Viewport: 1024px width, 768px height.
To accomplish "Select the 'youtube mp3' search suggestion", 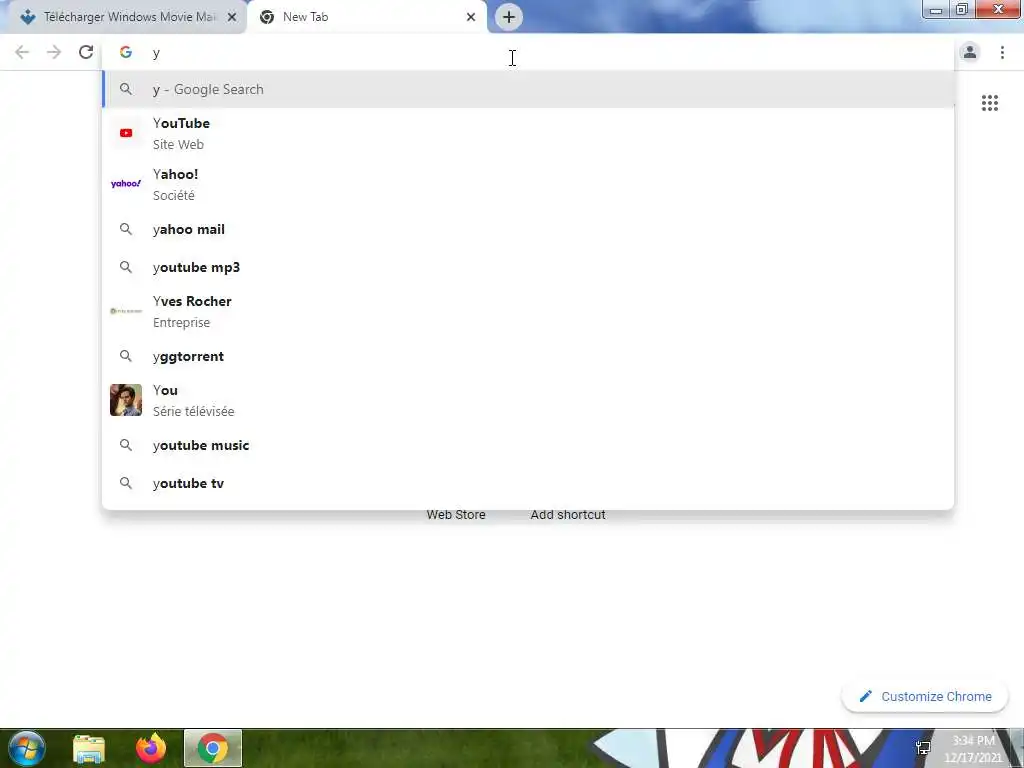I will tap(528, 267).
